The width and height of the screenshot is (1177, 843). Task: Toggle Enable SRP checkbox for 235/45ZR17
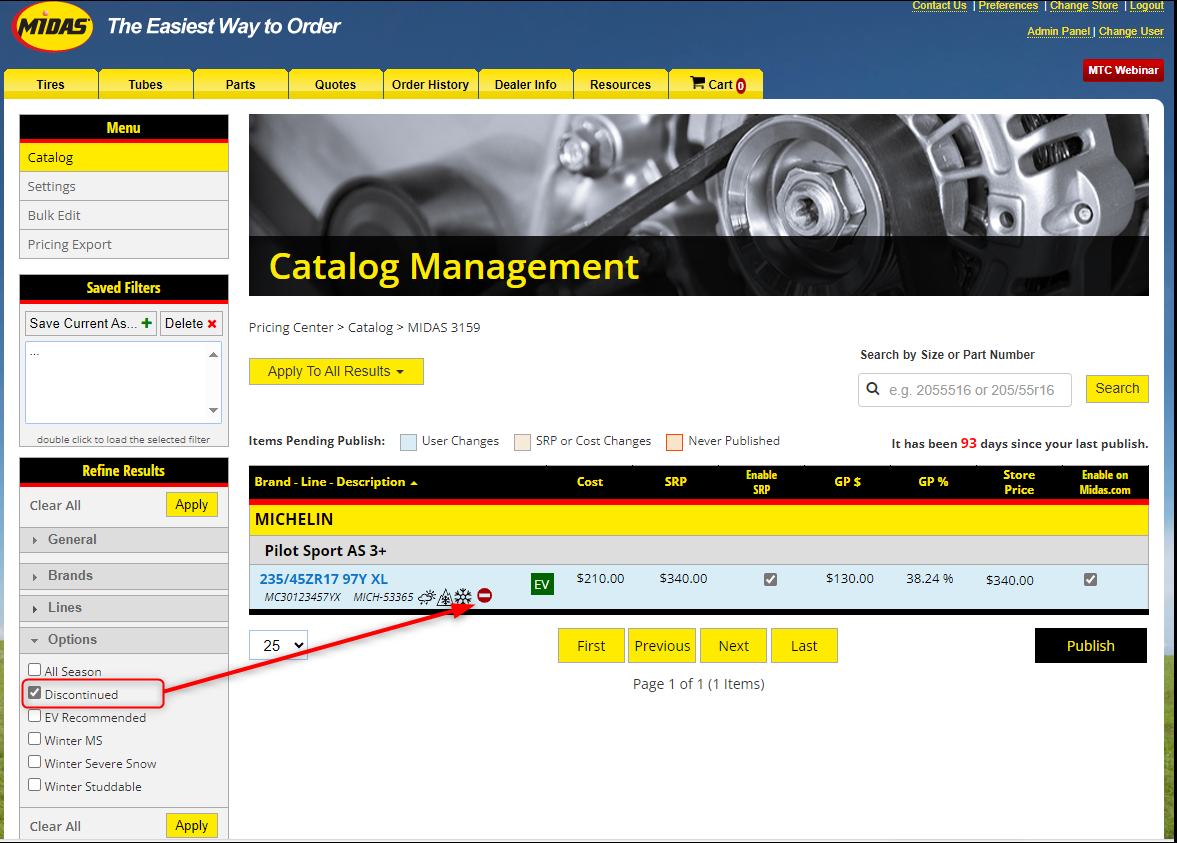pos(770,580)
